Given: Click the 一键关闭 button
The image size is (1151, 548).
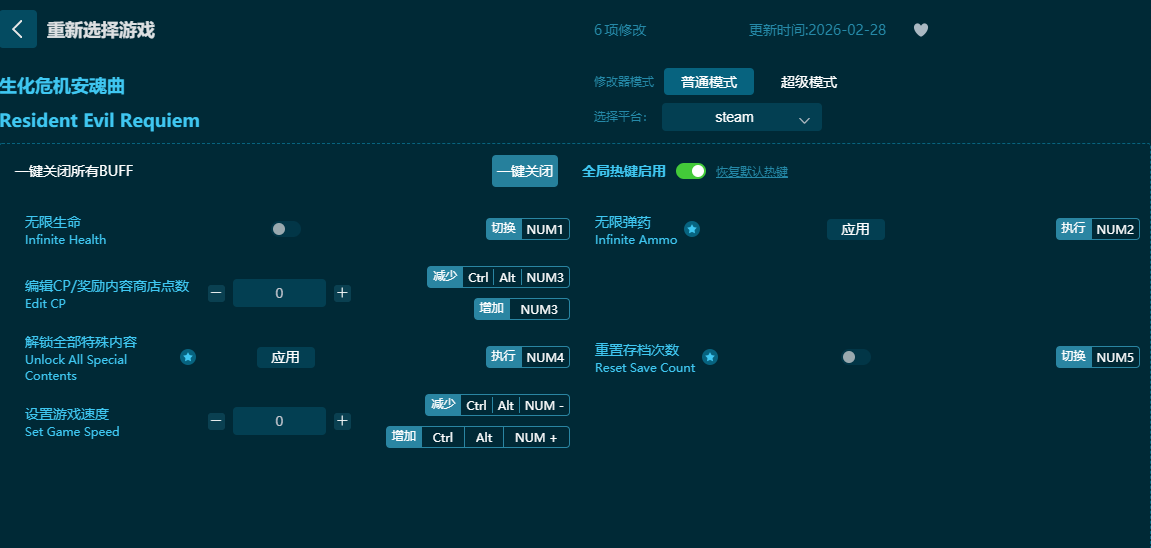Looking at the screenshot, I should (524, 171).
